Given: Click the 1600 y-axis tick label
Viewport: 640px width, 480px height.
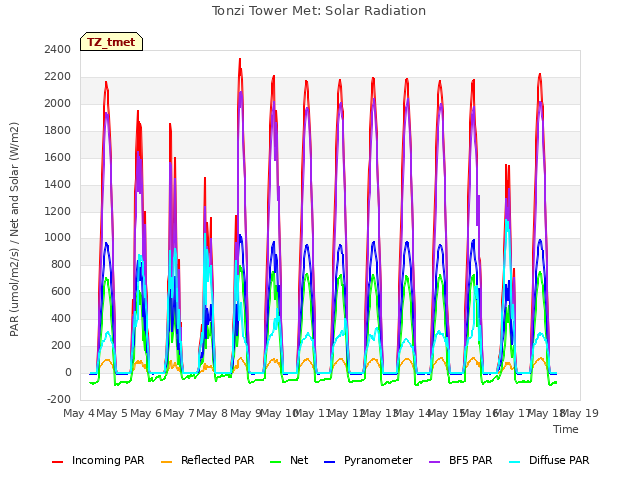Looking at the screenshot, I should [58, 157].
